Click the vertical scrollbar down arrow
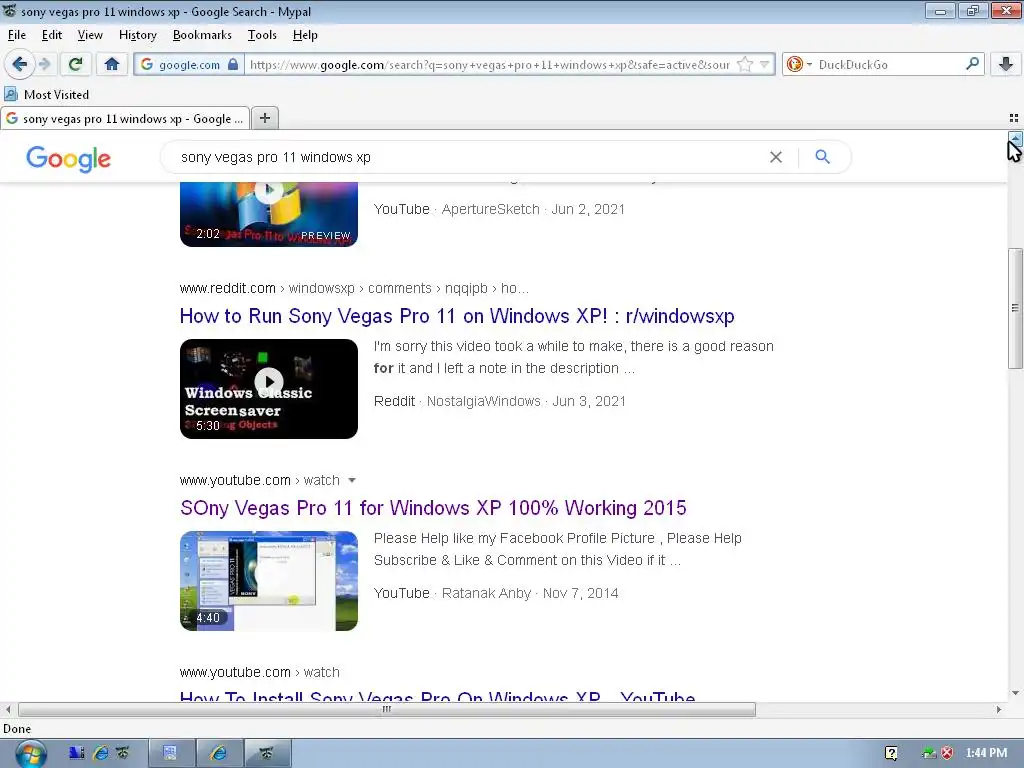This screenshot has width=1024, height=768. (x=1015, y=694)
